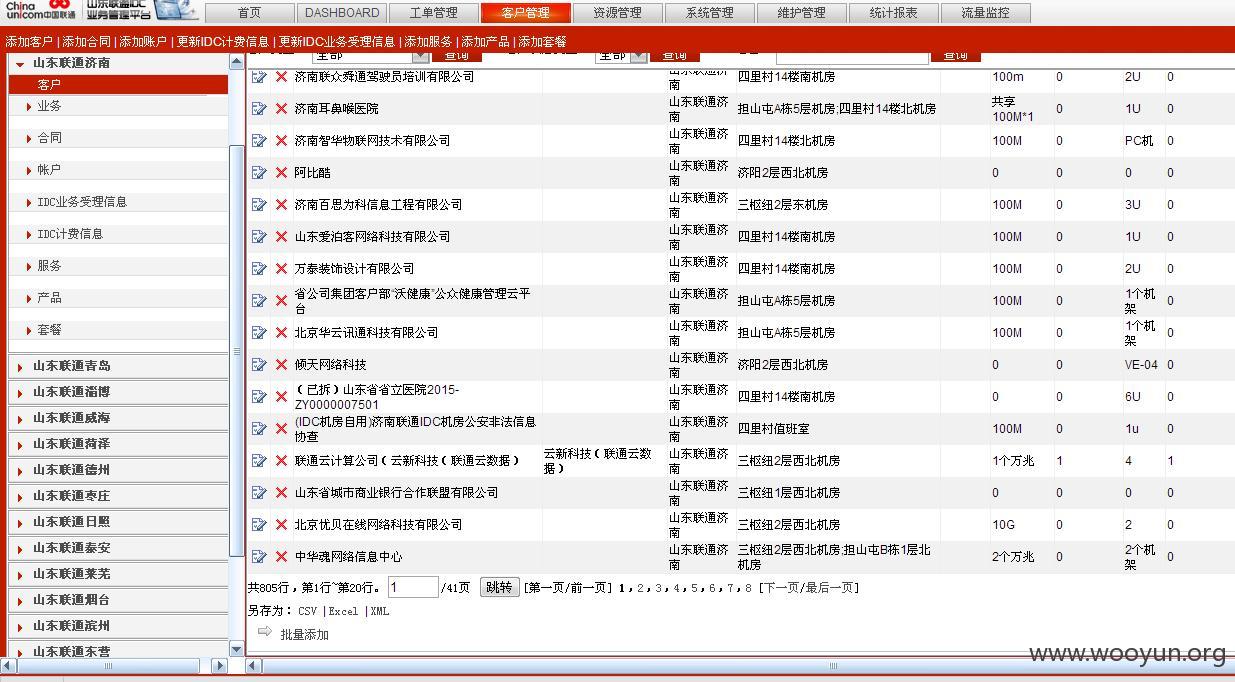Screen dimensions: 1235x682
Task: Click the 跳转 page jump button
Action: (499, 587)
